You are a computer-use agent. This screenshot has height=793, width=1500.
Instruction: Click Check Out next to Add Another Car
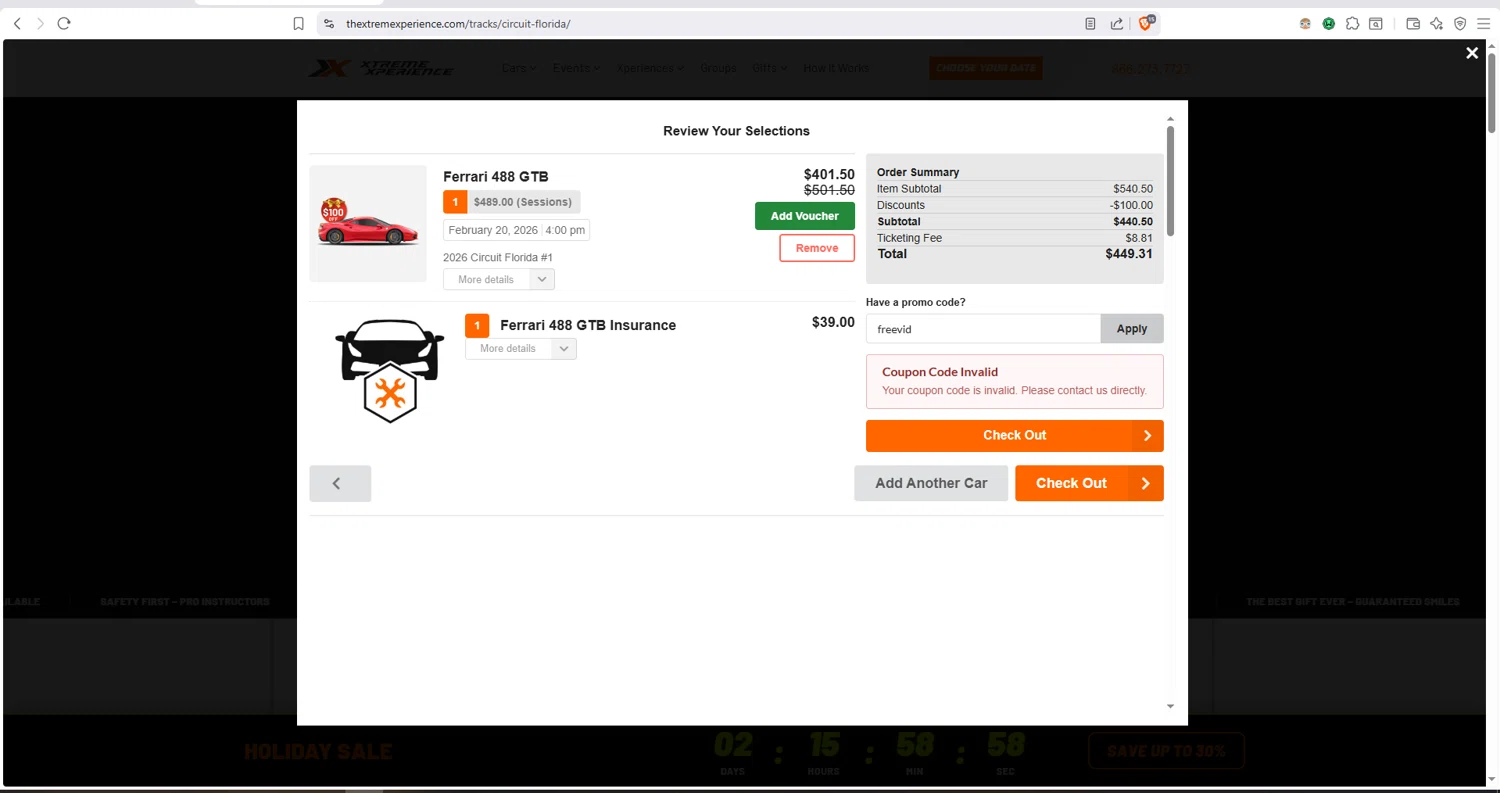[1089, 483]
